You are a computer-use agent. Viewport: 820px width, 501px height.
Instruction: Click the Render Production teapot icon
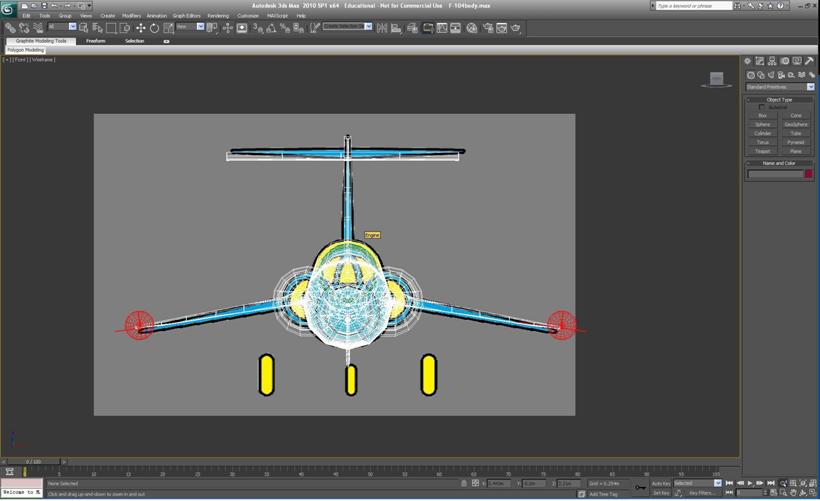tap(516, 28)
